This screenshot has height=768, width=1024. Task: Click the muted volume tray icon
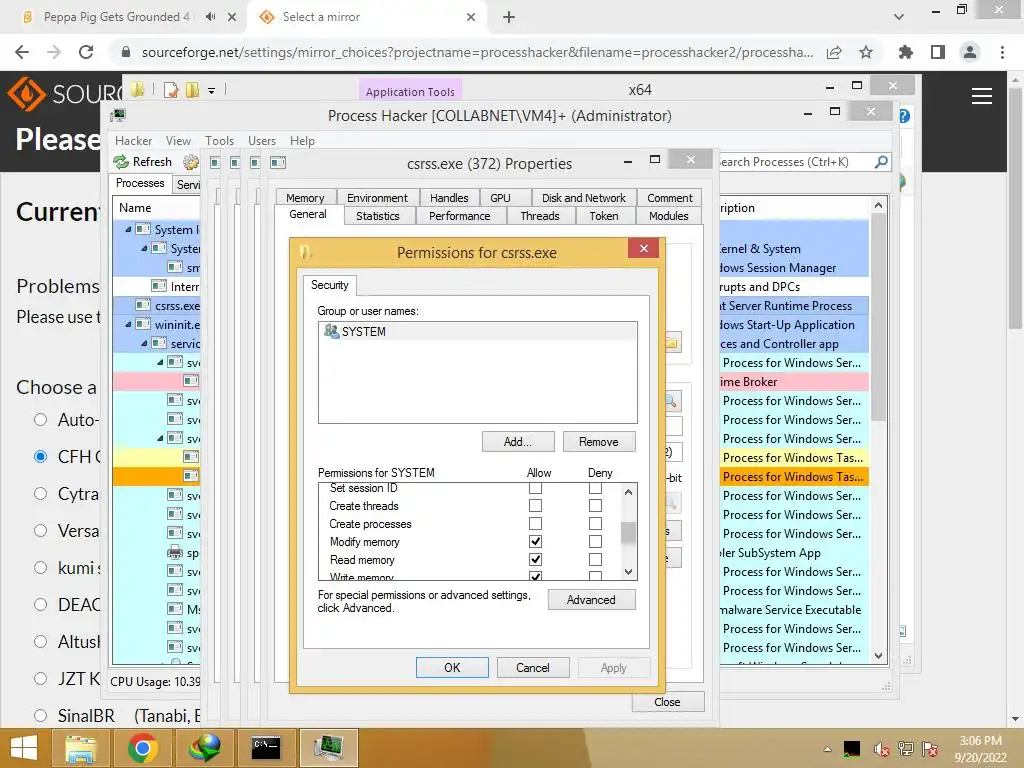coord(881,749)
